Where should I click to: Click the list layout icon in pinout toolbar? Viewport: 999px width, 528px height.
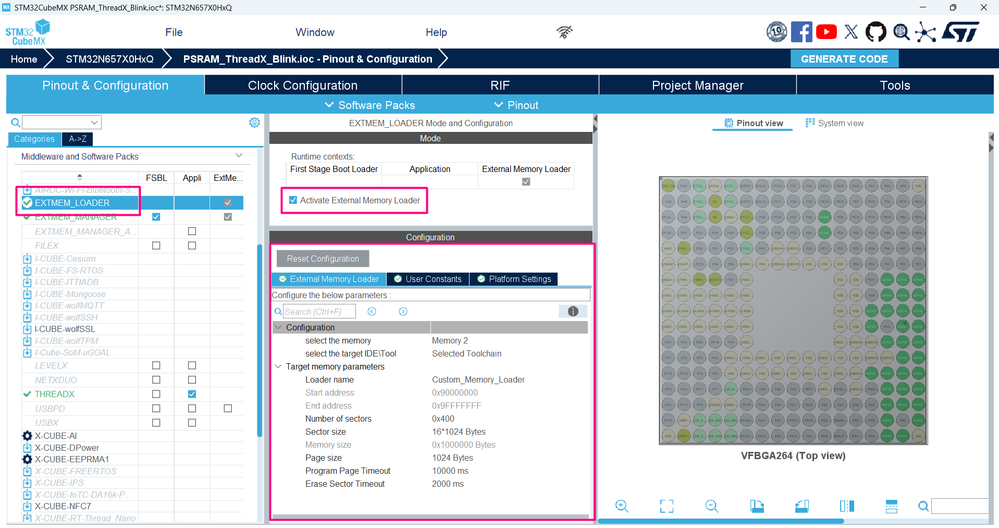click(891, 506)
